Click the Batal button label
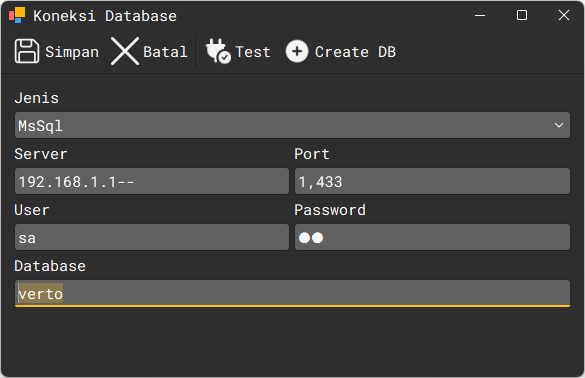The width and height of the screenshot is (585, 378). (165, 52)
